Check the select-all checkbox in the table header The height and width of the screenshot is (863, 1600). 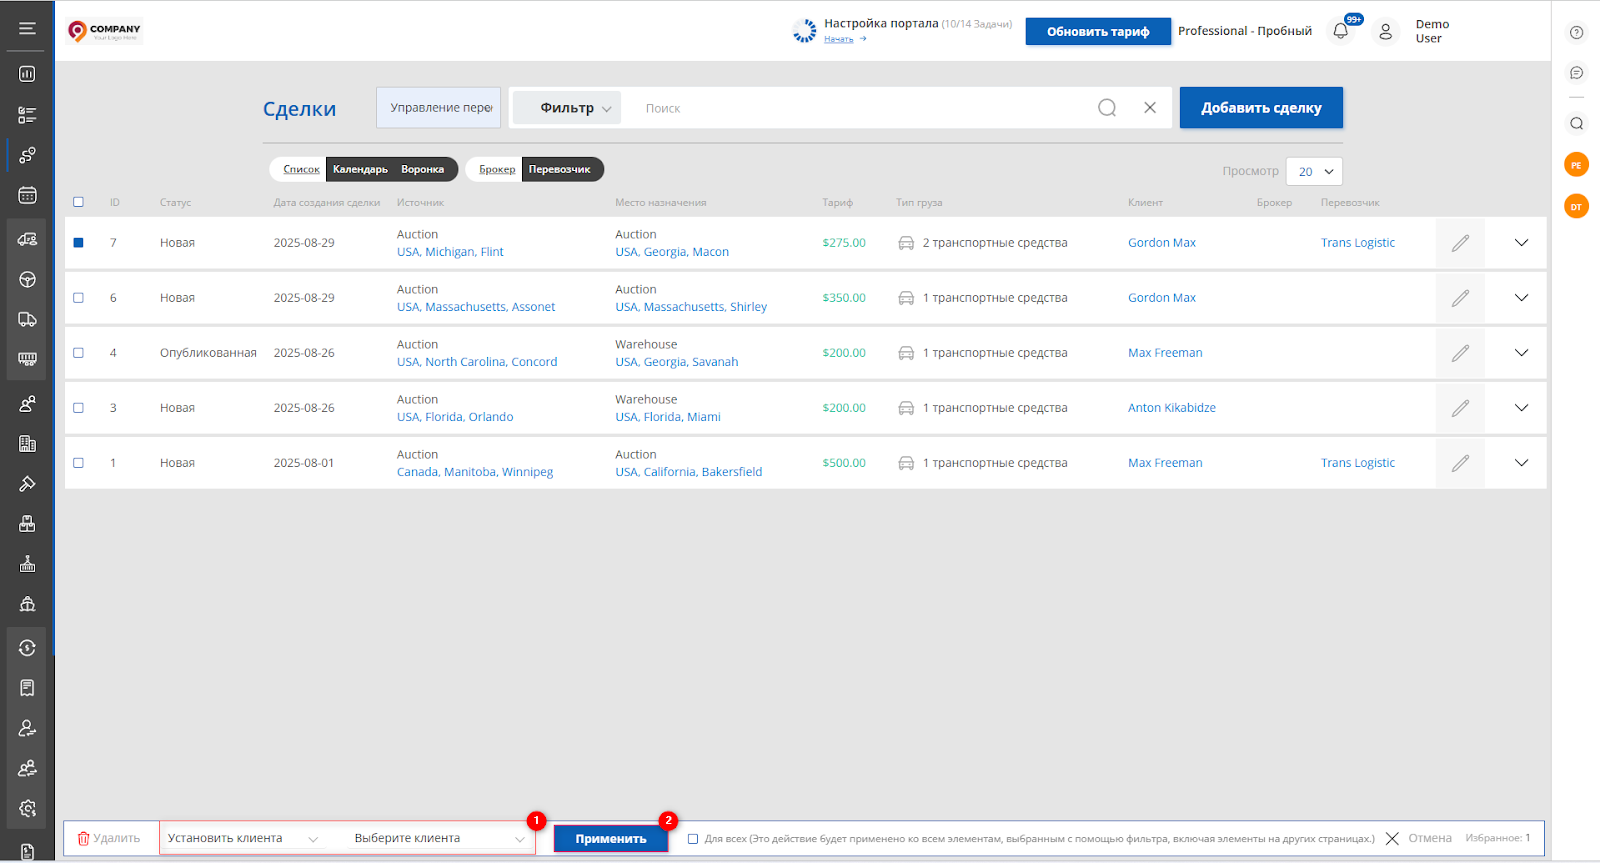[x=79, y=202]
